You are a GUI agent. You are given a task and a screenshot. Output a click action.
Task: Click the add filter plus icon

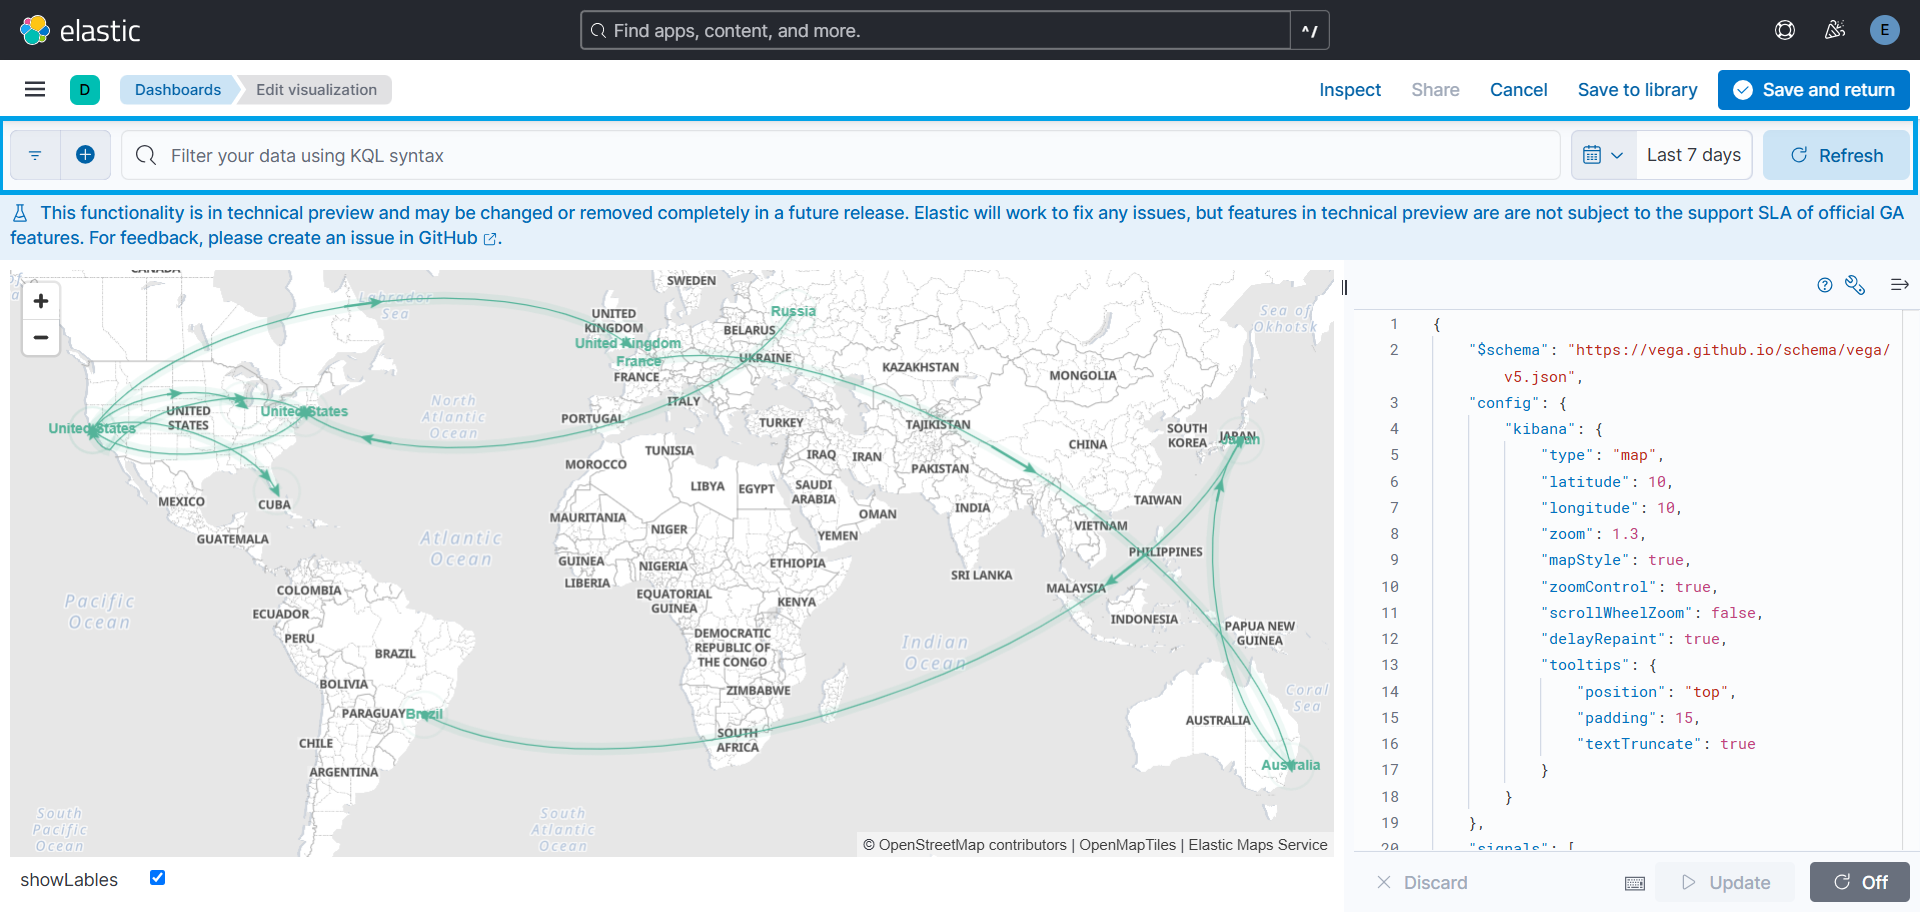tap(85, 155)
